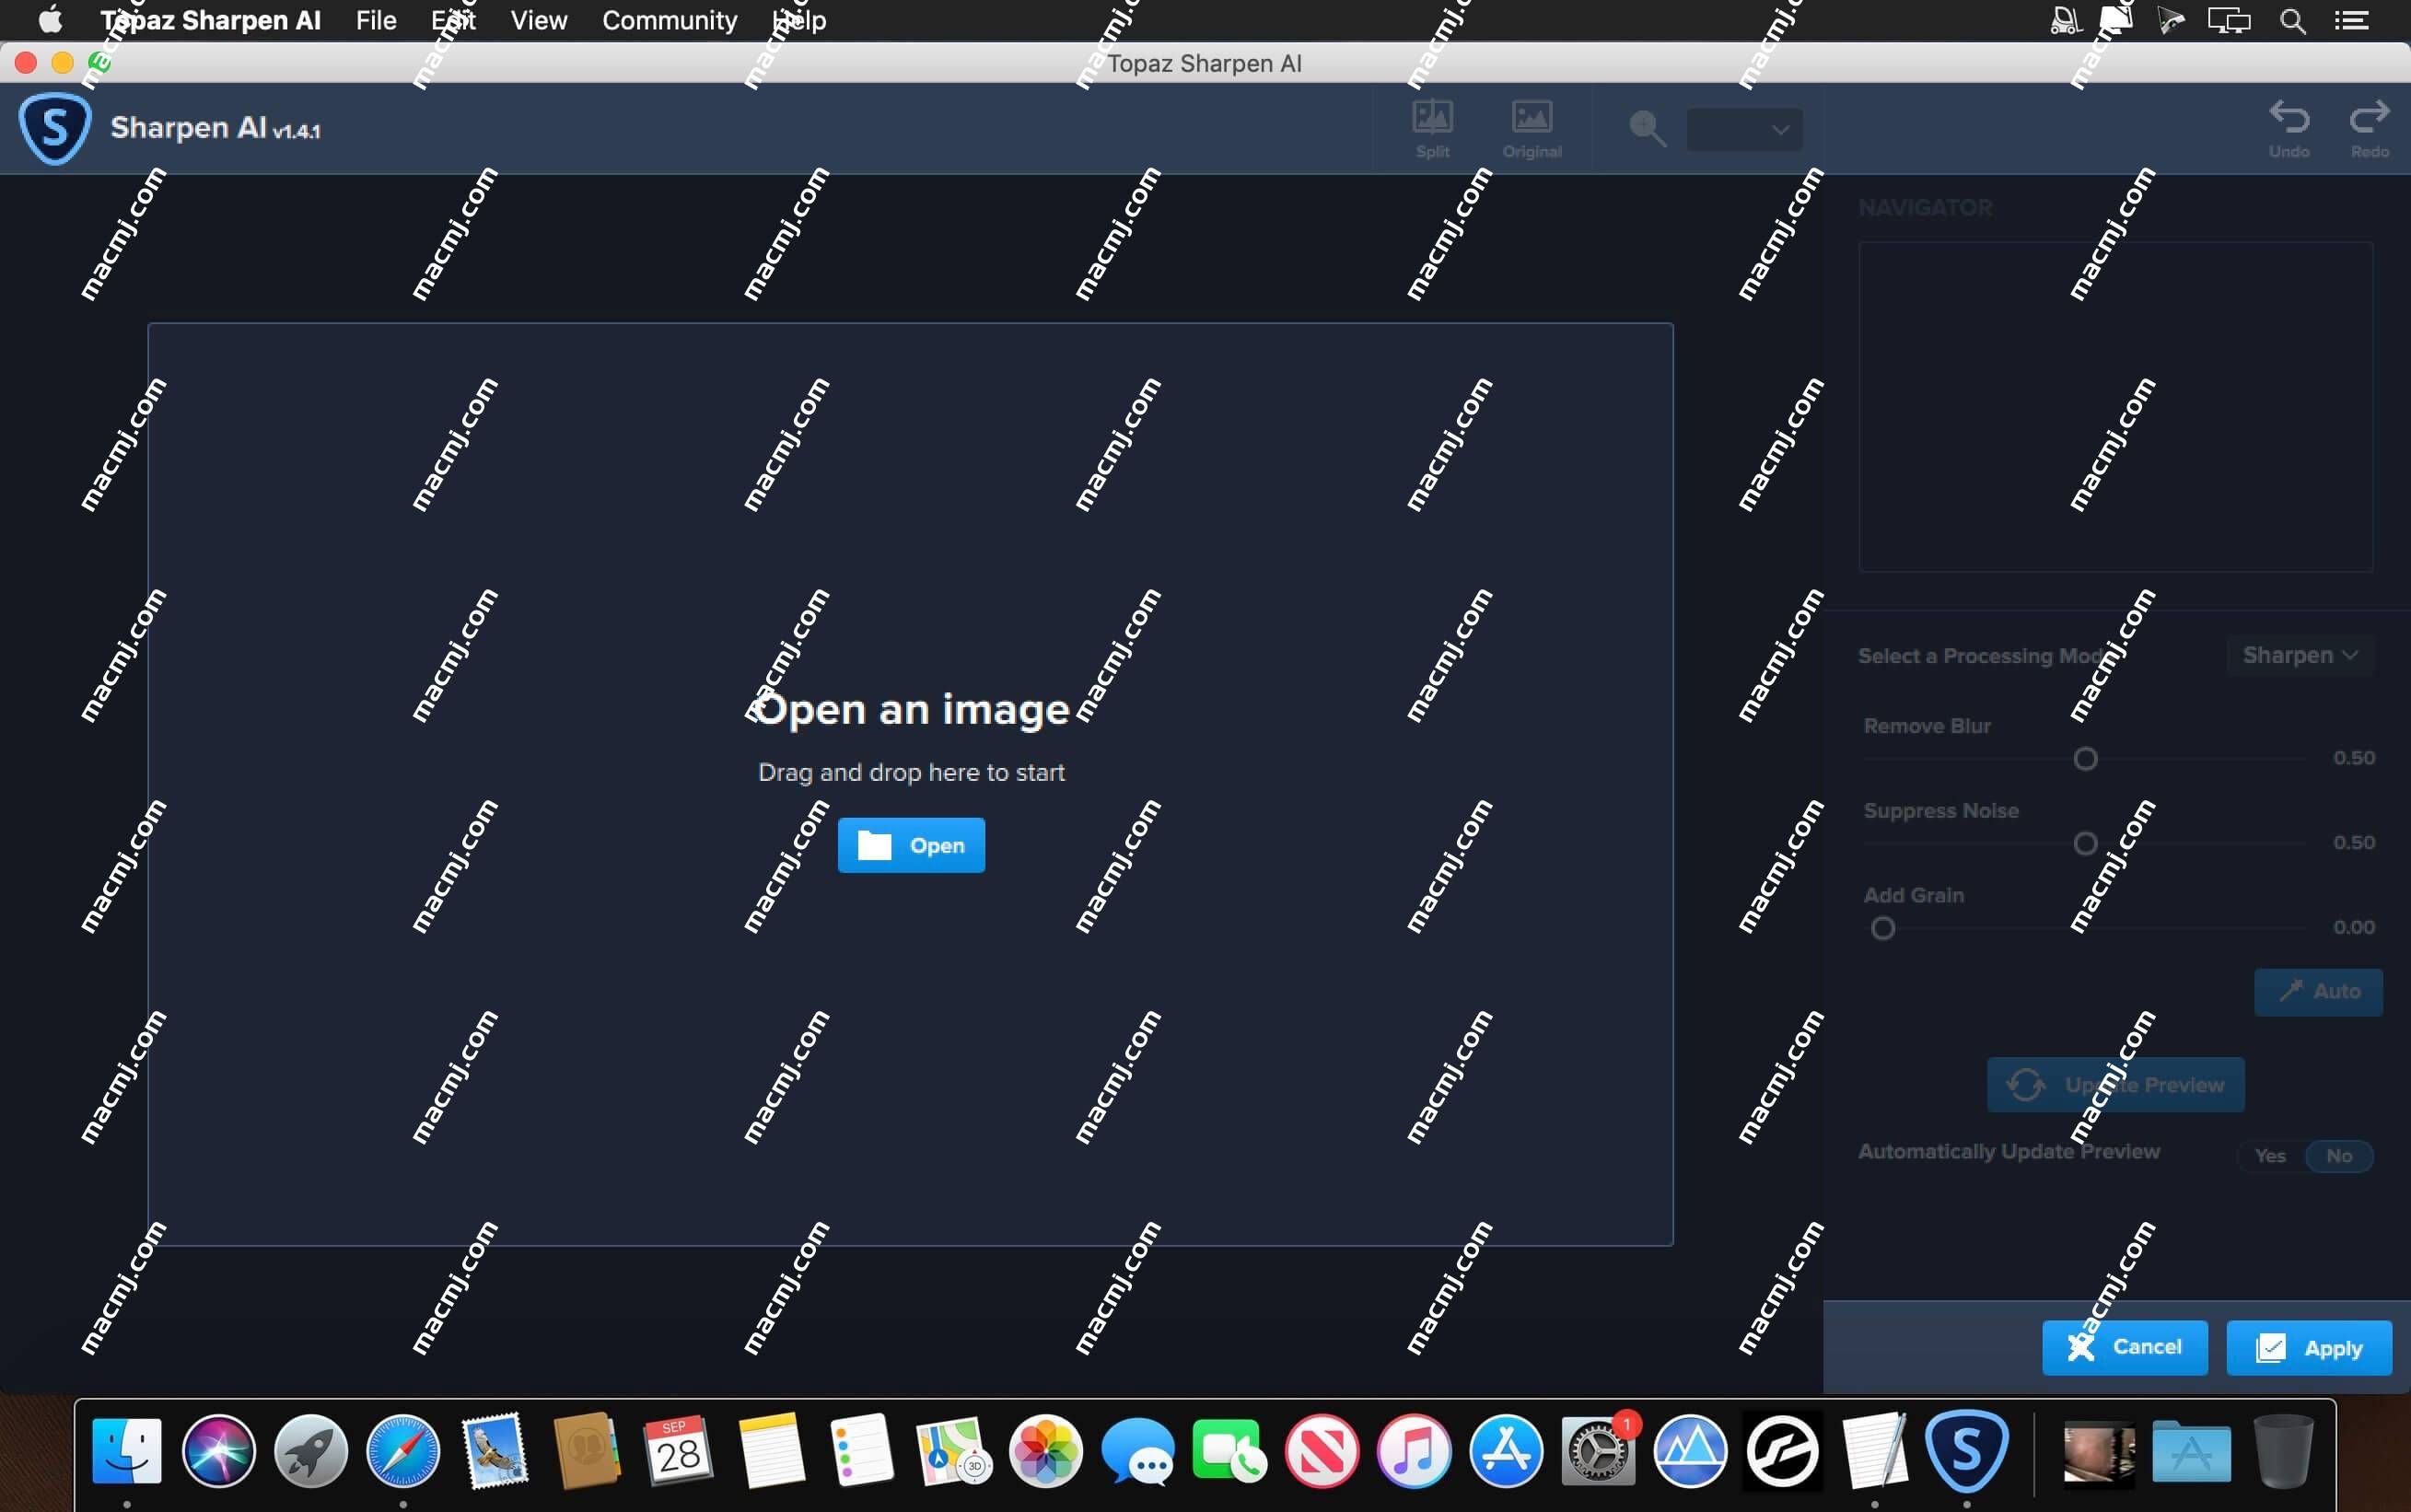Open Spotlight search in menu bar
The width and height of the screenshot is (2411, 1512).
point(2292,20)
